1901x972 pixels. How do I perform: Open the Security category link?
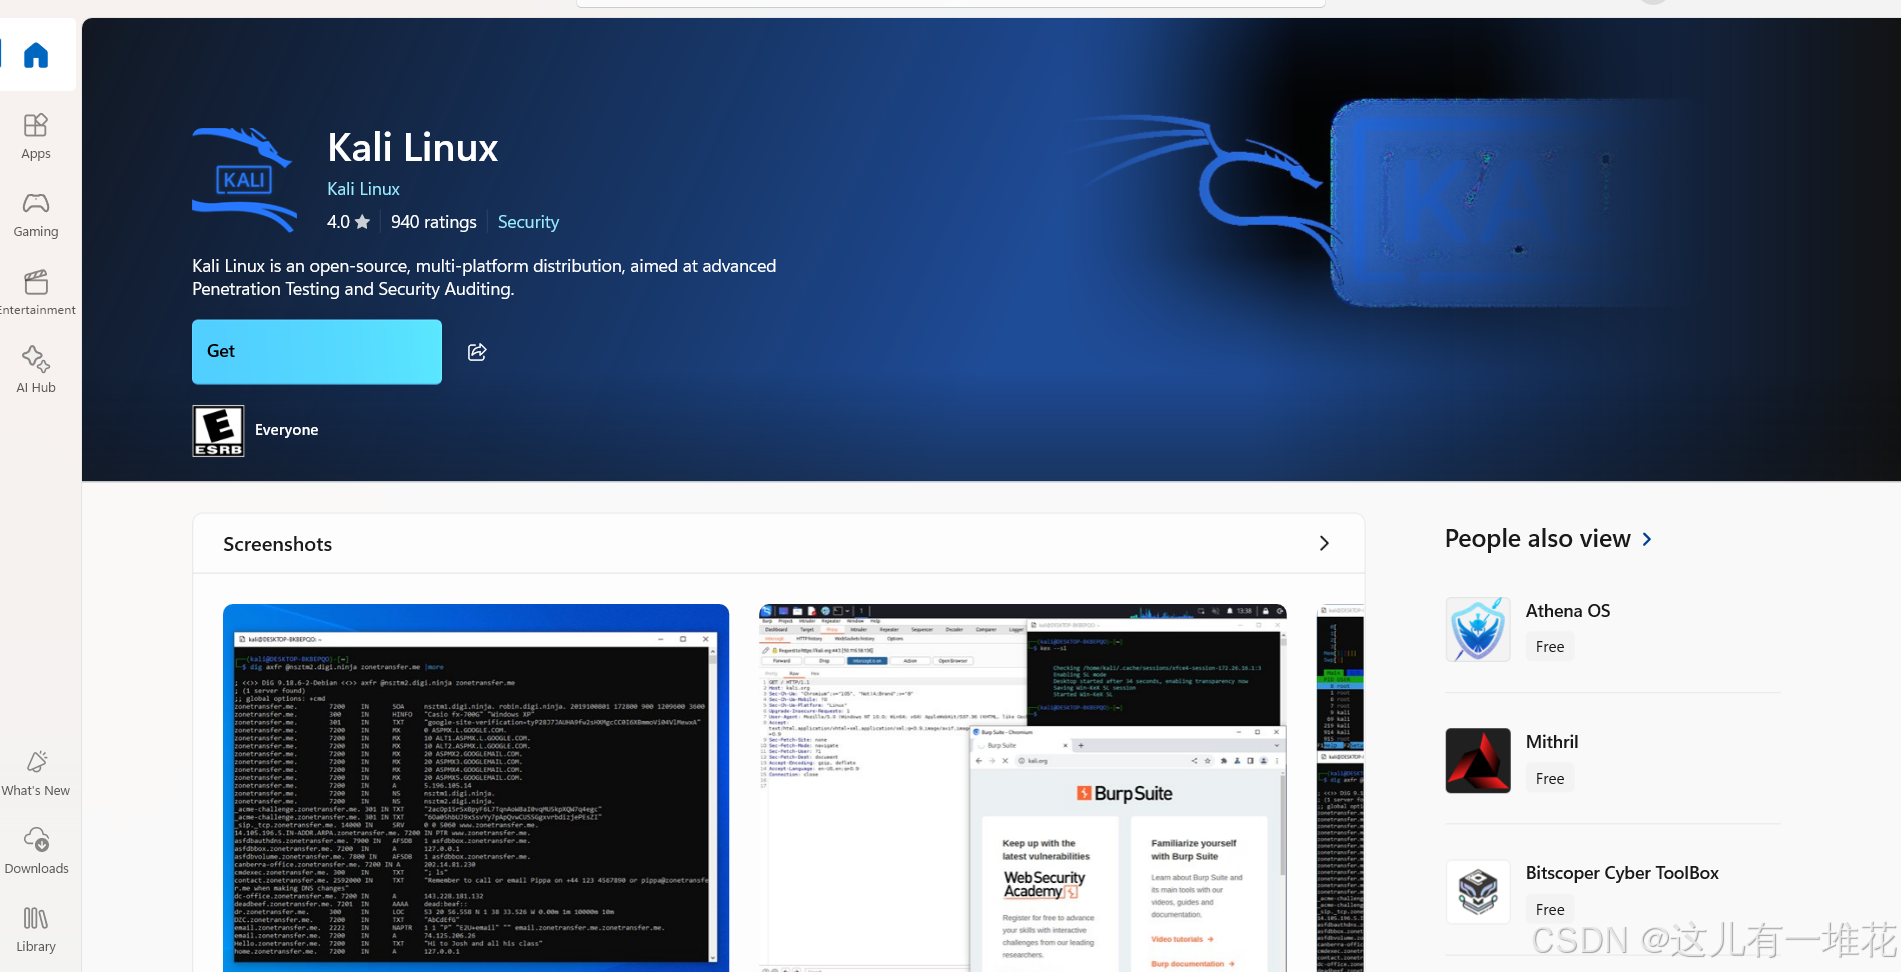point(528,222)
